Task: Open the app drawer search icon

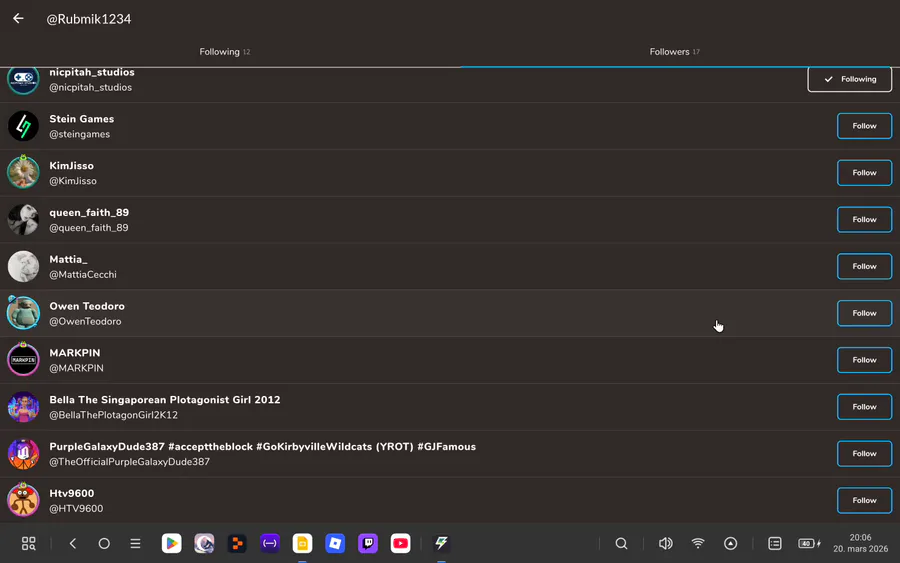Action: click(x=28, y=543)
